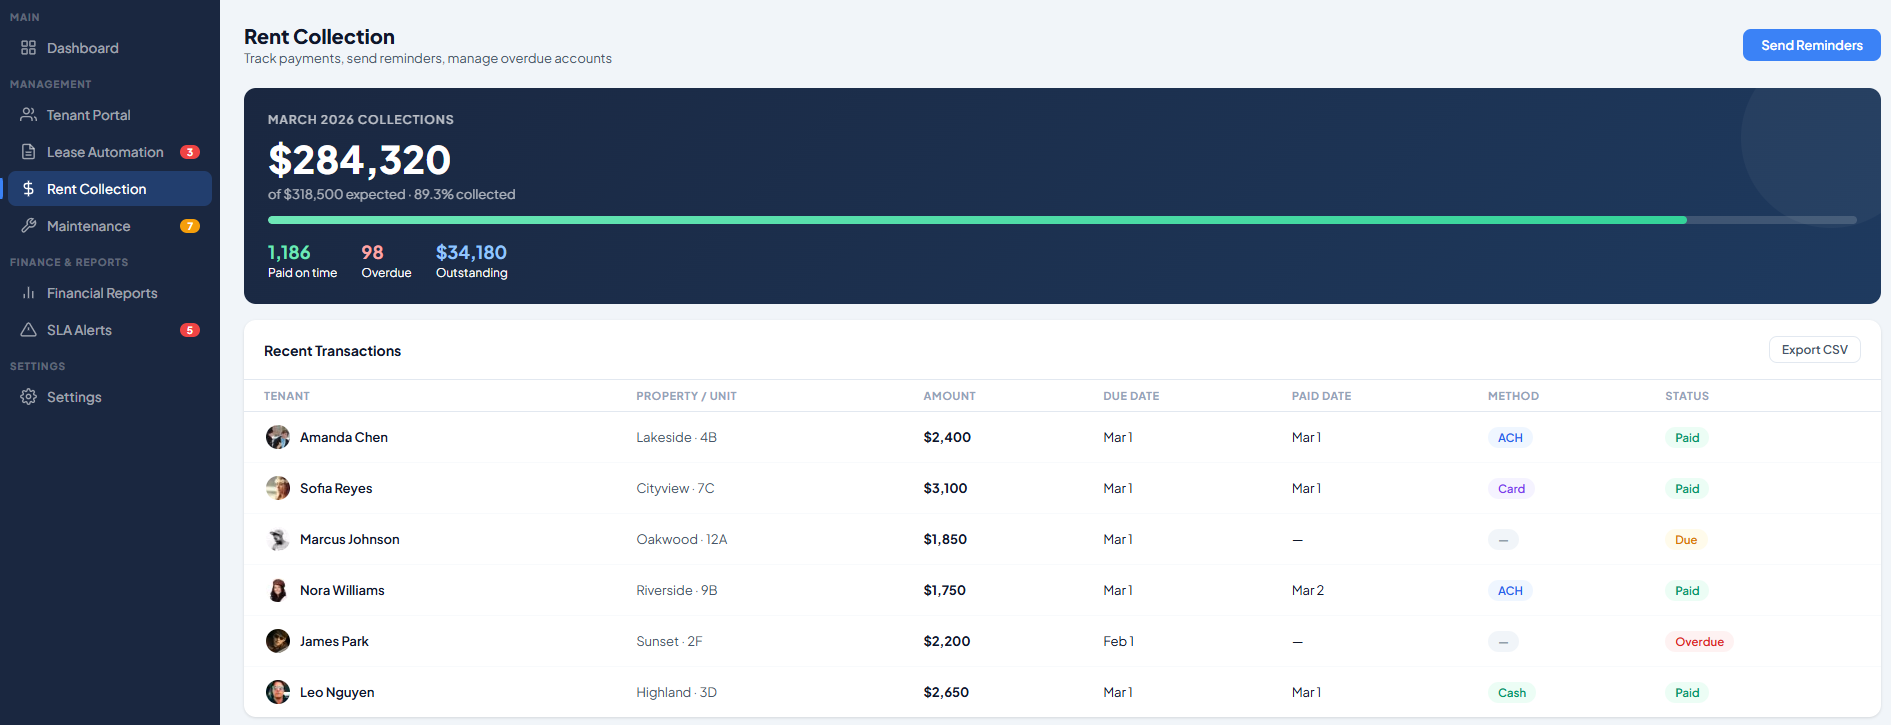
Task: Click Marcus Johnson's avatar
Action: click(278, 539)
